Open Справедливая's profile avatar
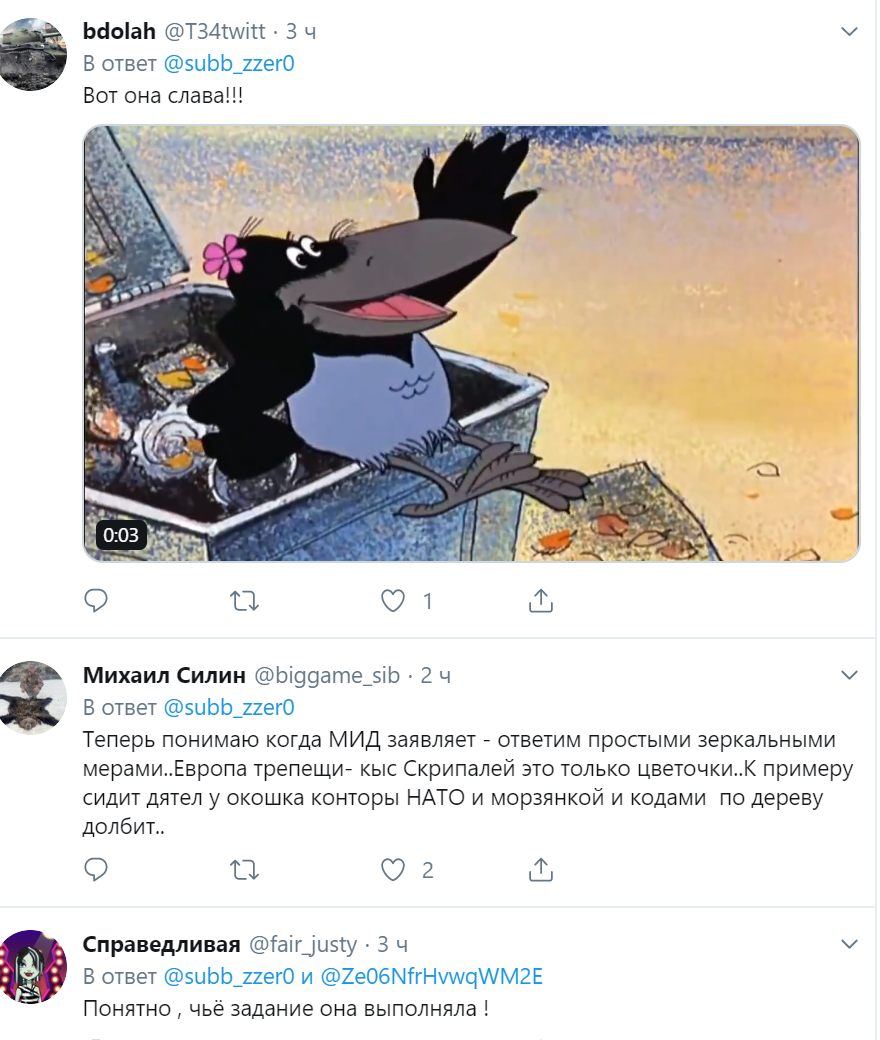The image size is (880, 1040). coord(32,966)
